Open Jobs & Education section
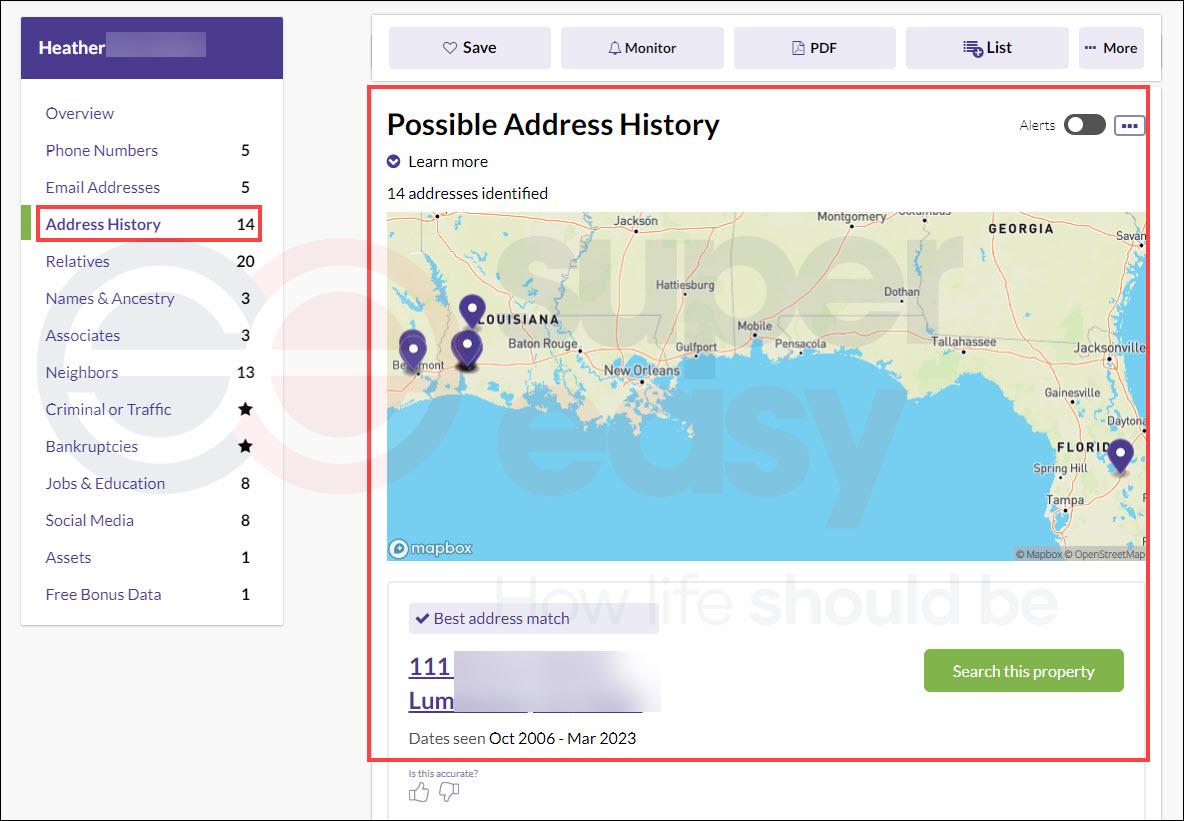 tap(105, 483)
